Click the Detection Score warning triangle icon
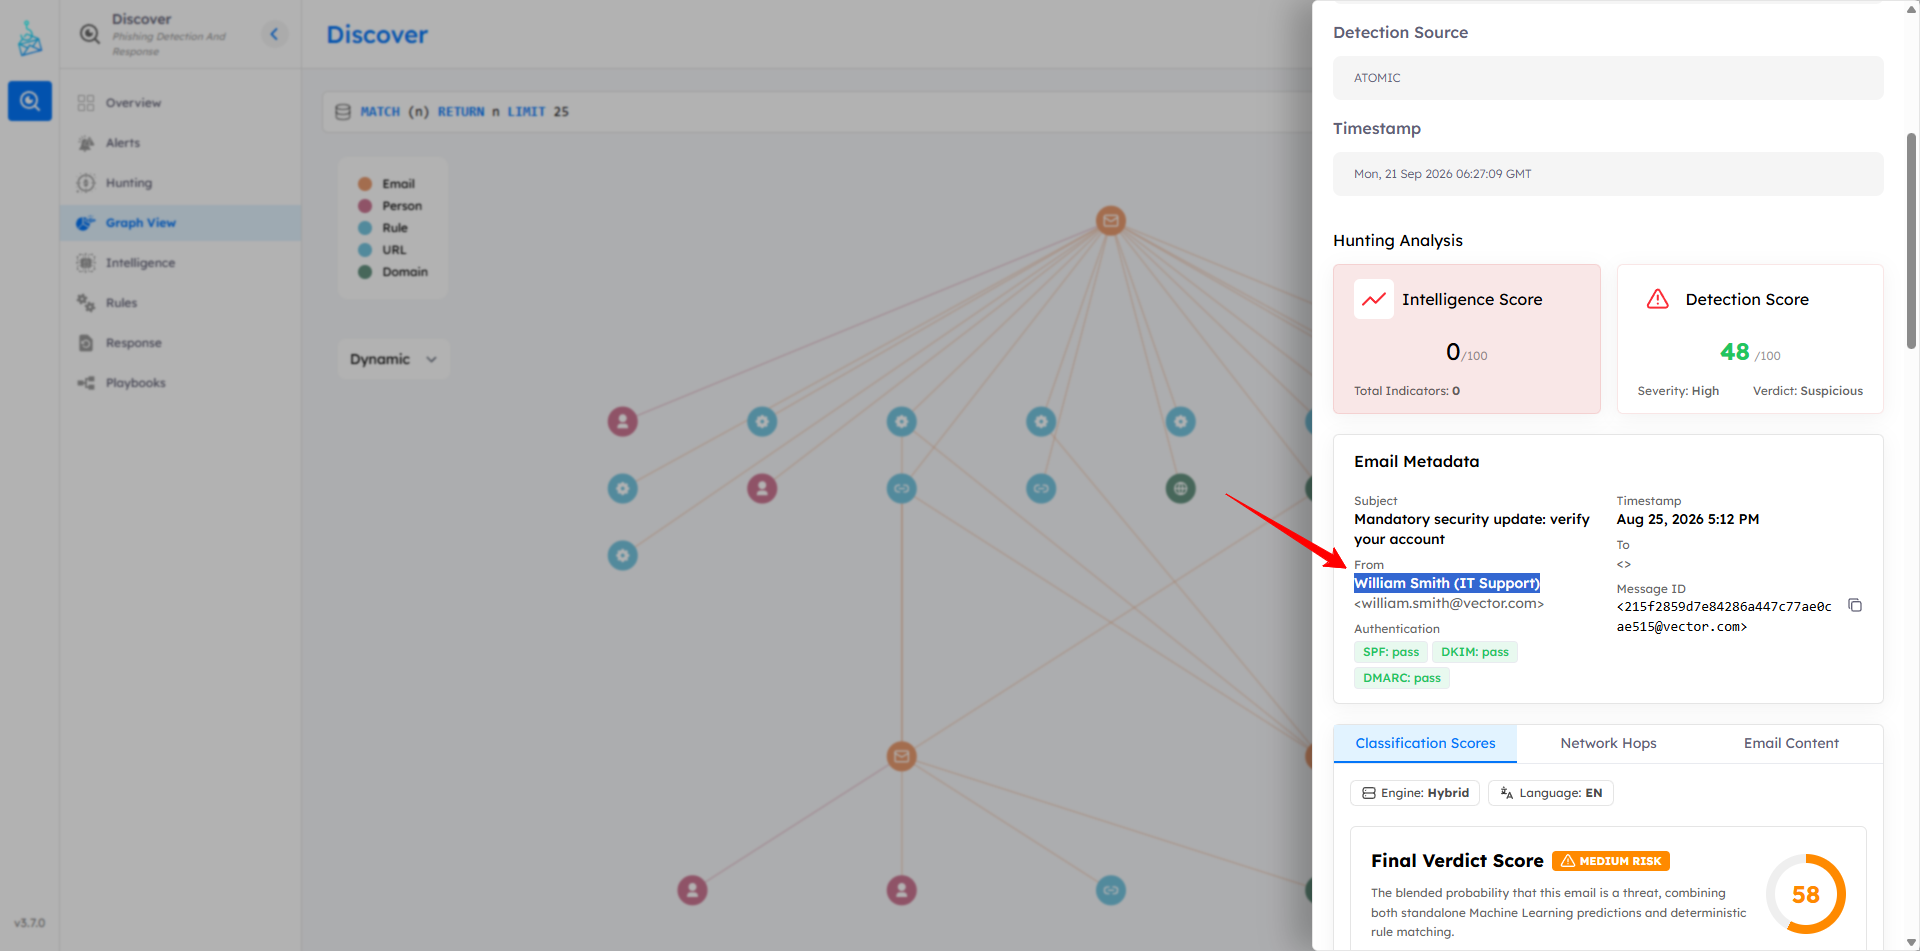The width and height of the screenshot is (1920, 951). tap(1658, 299)
